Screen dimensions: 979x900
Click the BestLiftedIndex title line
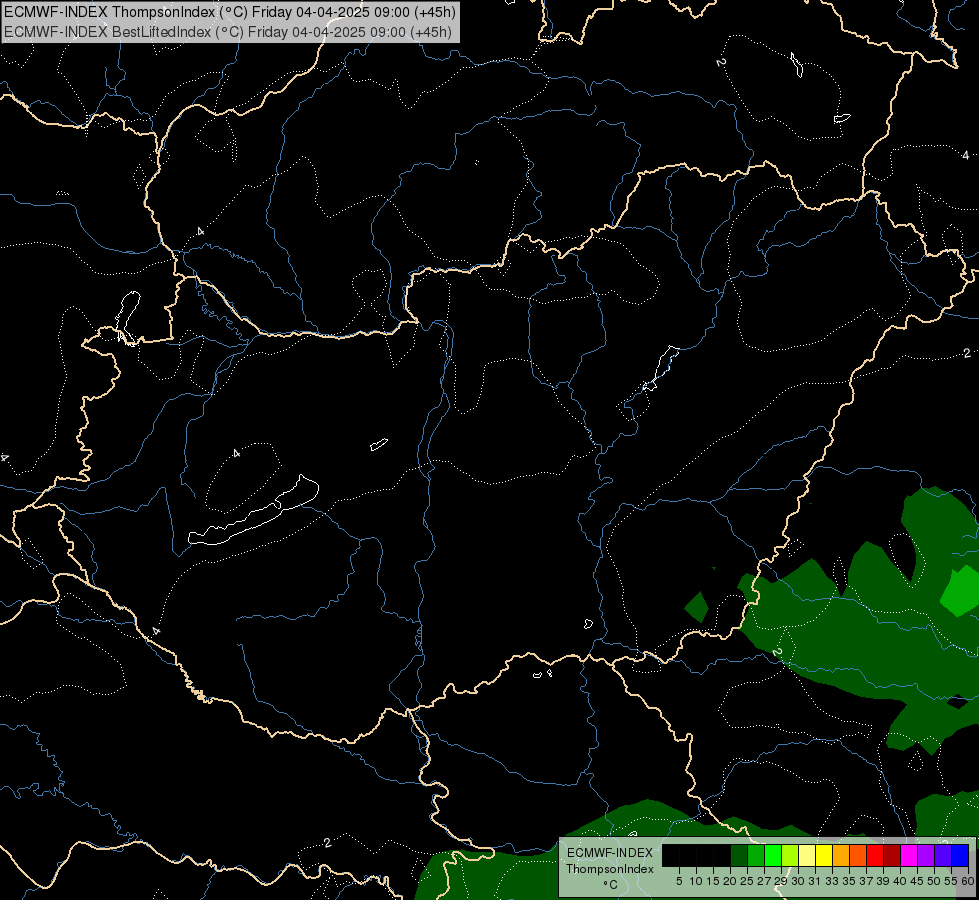(x=227, y=32)
